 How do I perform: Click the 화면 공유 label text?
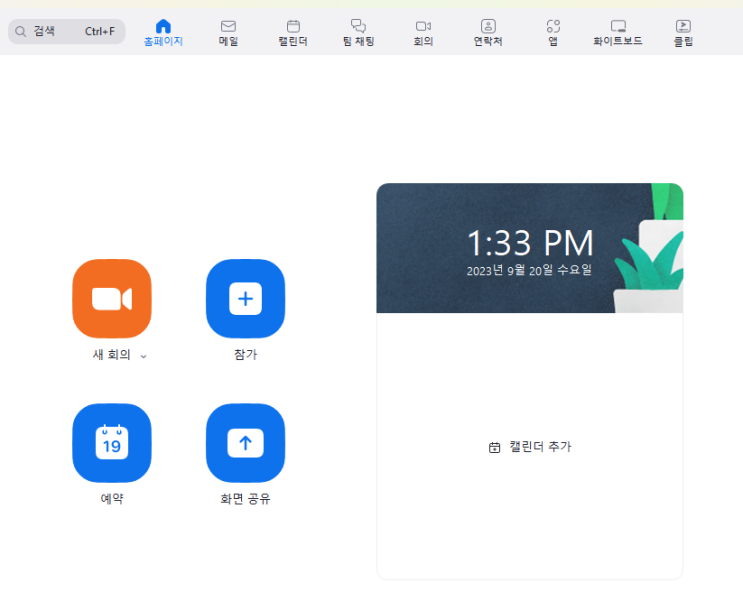(x=245, y=499)
